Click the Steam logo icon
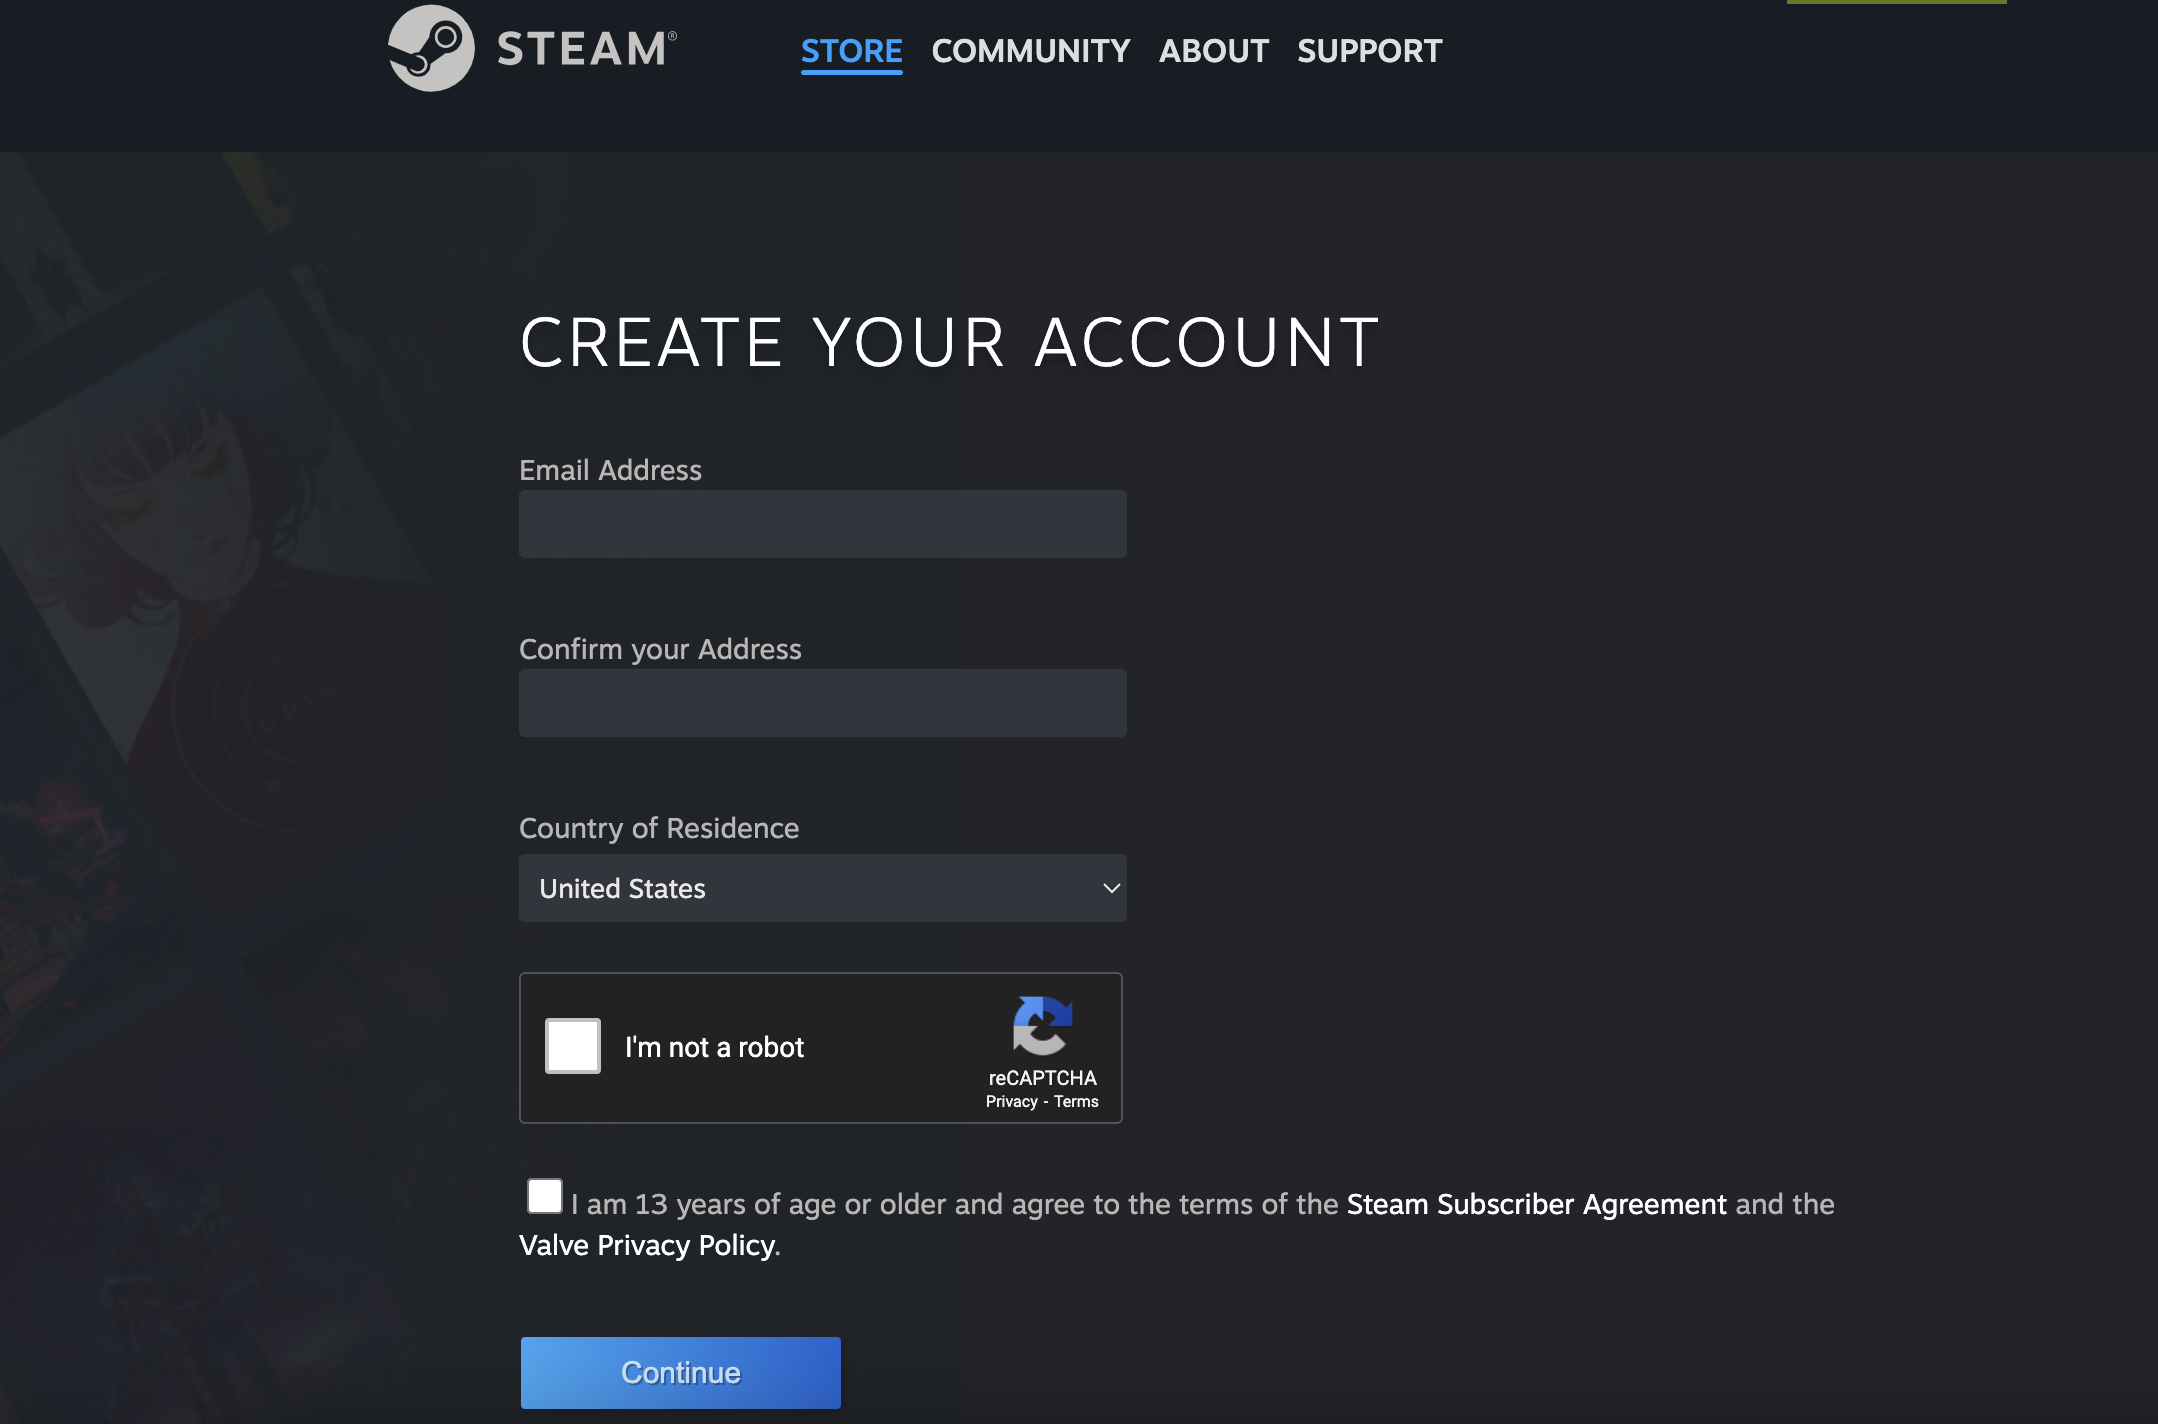 pyautogui.click(x=431, y=48)
